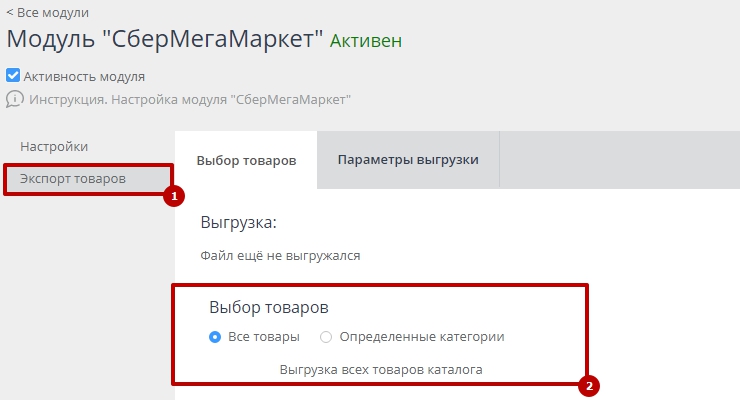
Task: Open the instruction link for module setup
Action: 190,100
